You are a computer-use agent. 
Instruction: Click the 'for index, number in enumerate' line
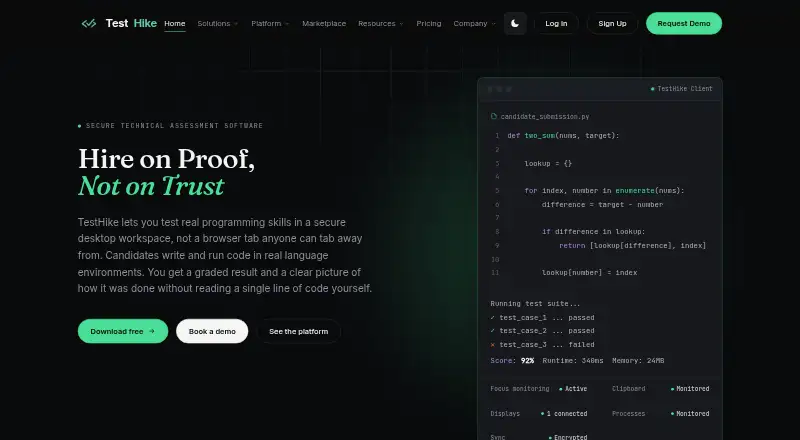pyautogui.click(x=605, y=190)
